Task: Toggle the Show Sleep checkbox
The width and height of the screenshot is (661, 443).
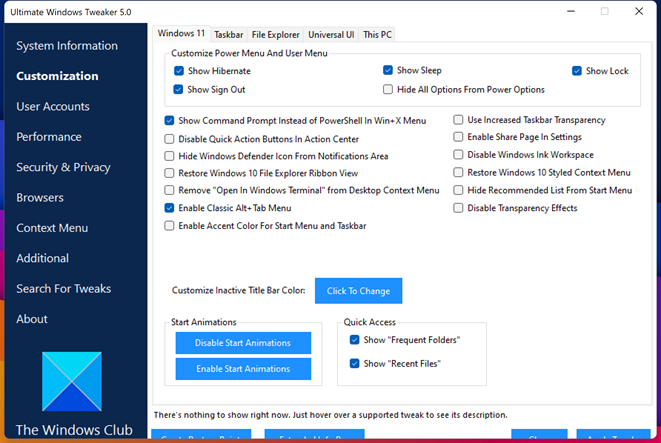Action: (388, 70)
